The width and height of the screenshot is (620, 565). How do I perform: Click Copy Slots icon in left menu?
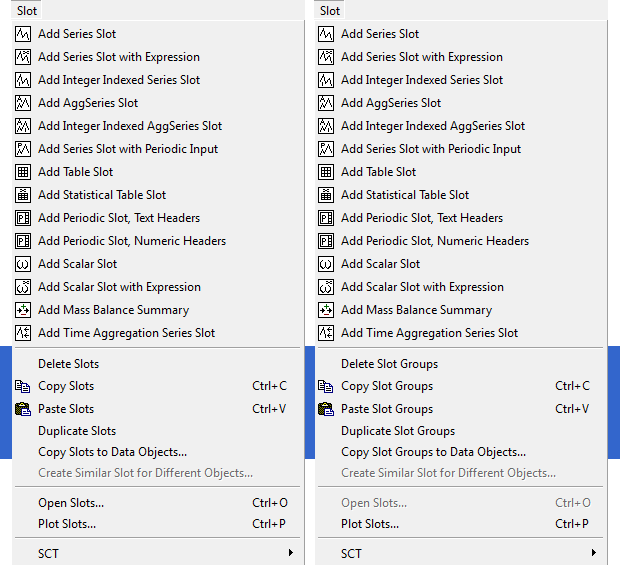[x=23, y=386]
